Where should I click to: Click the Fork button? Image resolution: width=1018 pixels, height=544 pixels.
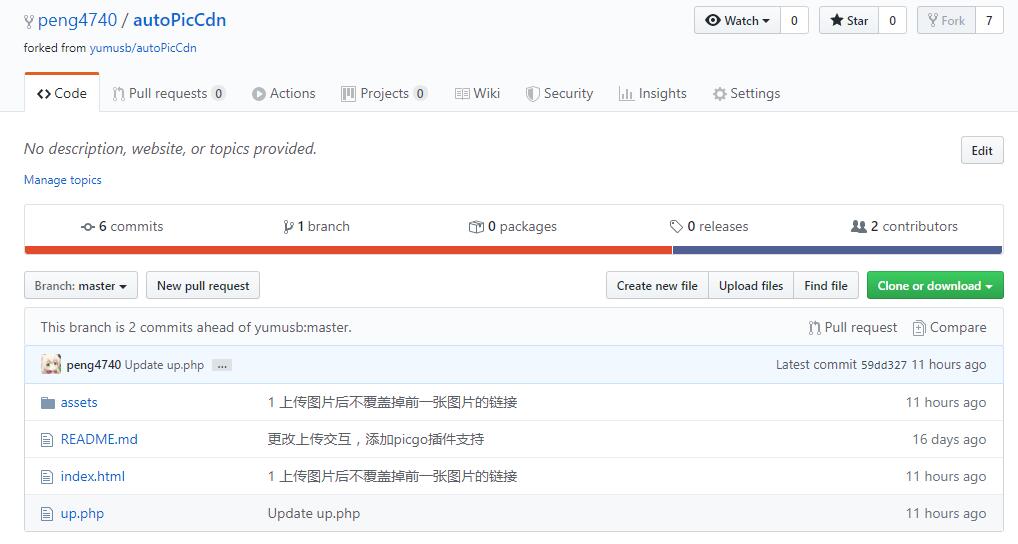tap(947, 20)
